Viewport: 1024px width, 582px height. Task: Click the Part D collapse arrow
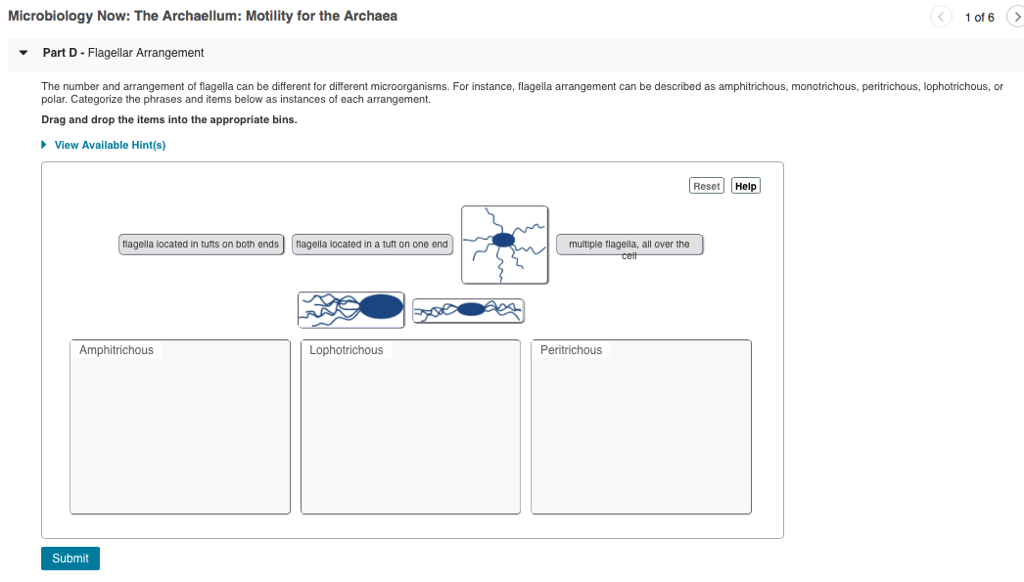point(23,52)
